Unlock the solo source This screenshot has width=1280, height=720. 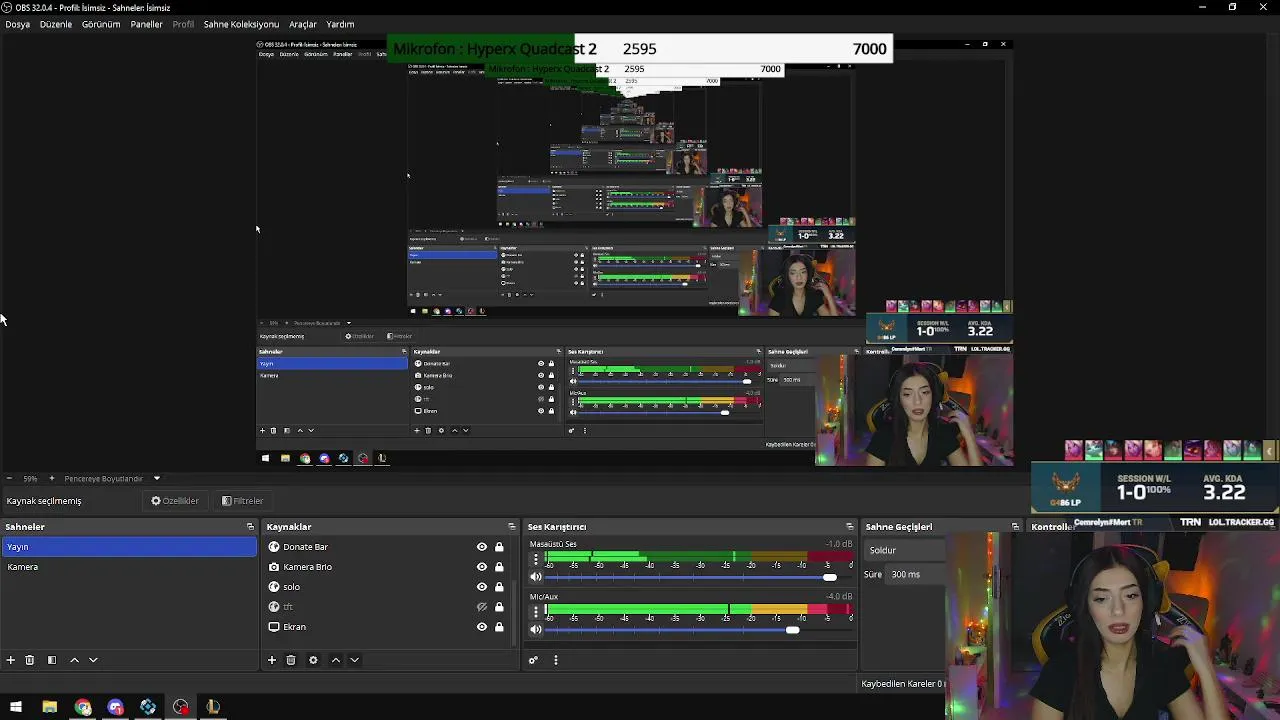[x=499, y=587]
